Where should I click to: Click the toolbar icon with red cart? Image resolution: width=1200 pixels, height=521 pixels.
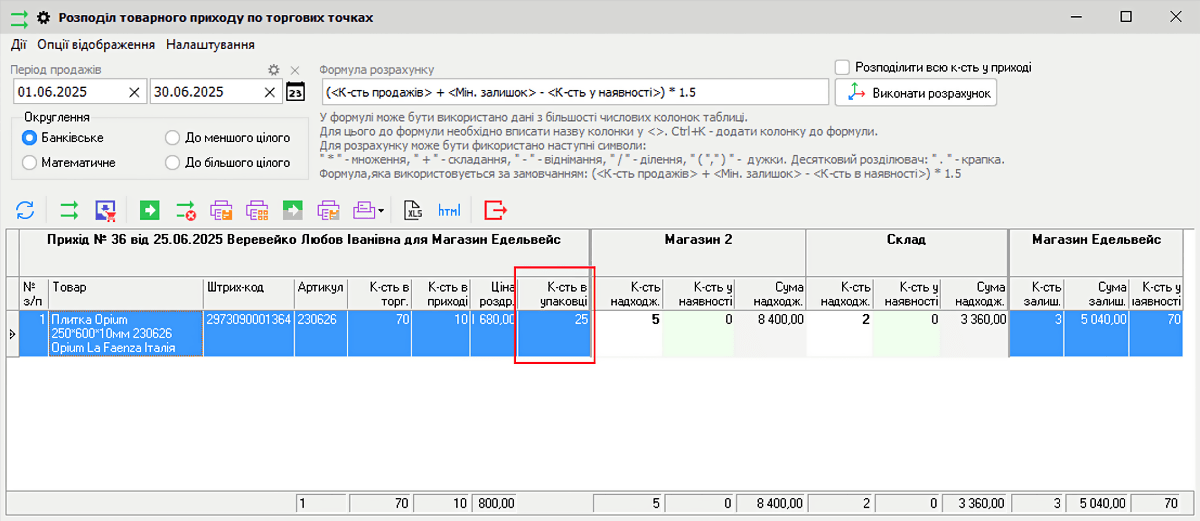click(106, 210)
